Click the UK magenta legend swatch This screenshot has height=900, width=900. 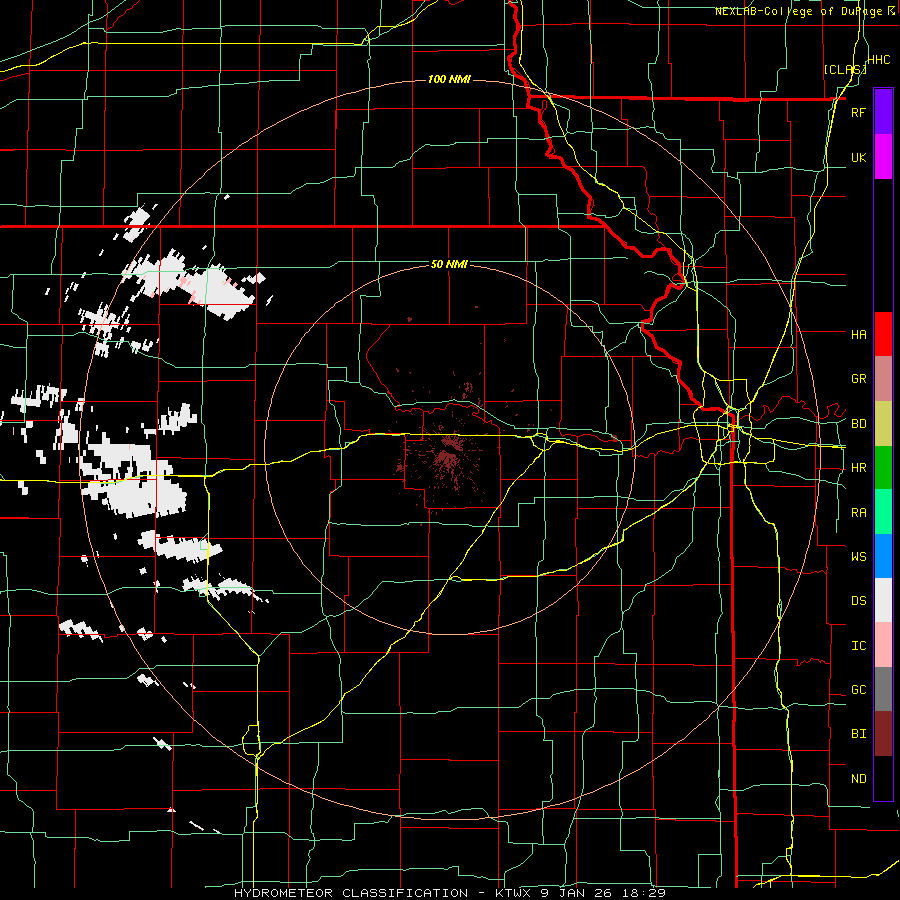tap(883, 157)
